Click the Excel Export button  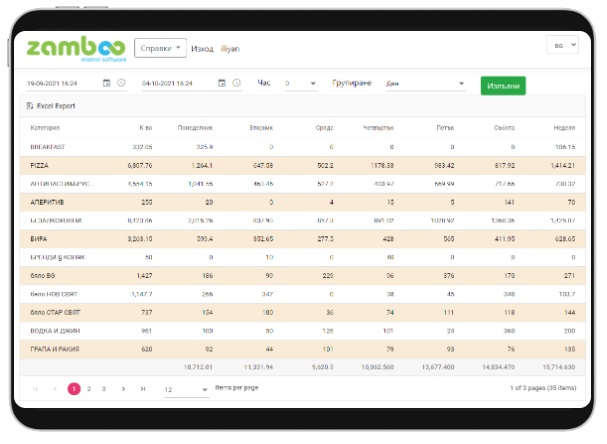pyautogui.click(x=51, y=106)
